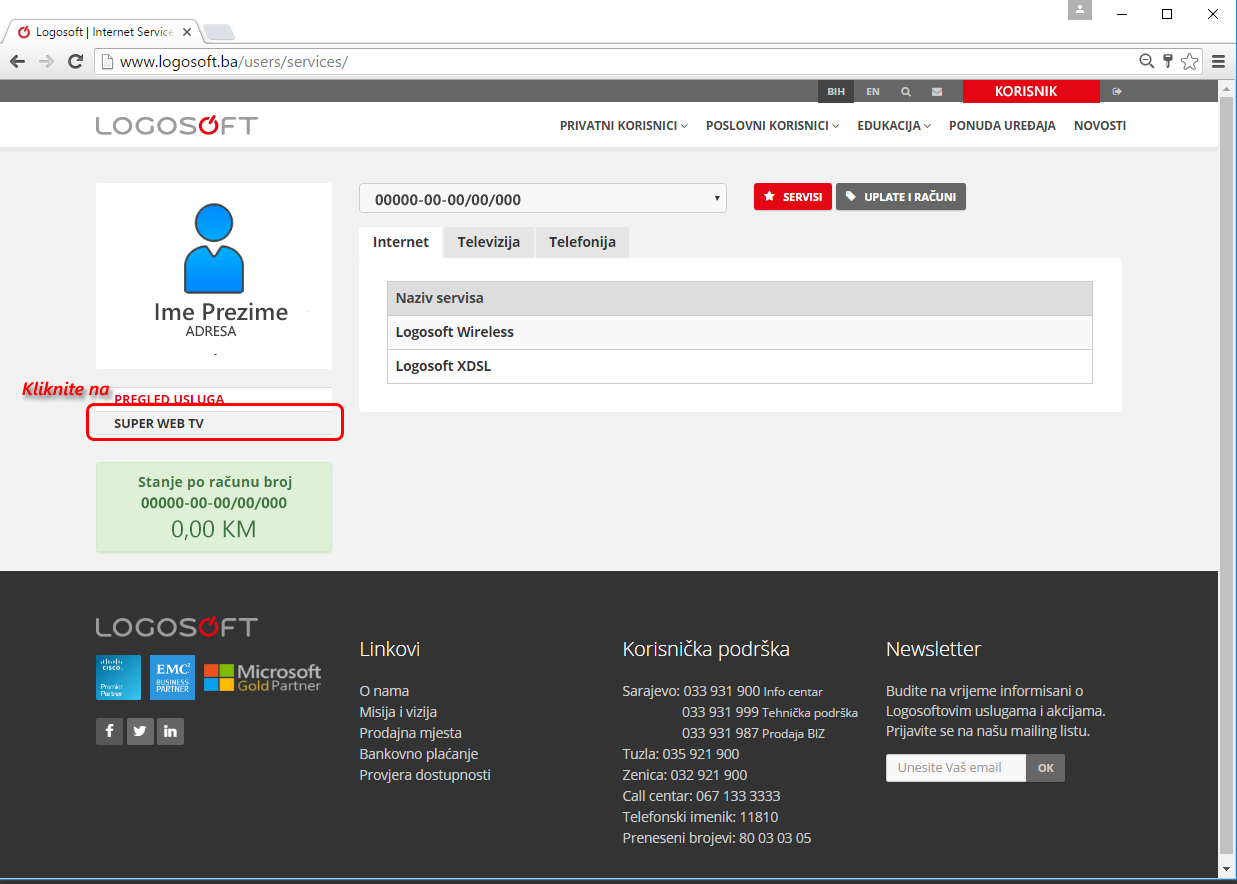
Task: Click the Chrome profile icon in title bar
Action: pos(1079,11)
